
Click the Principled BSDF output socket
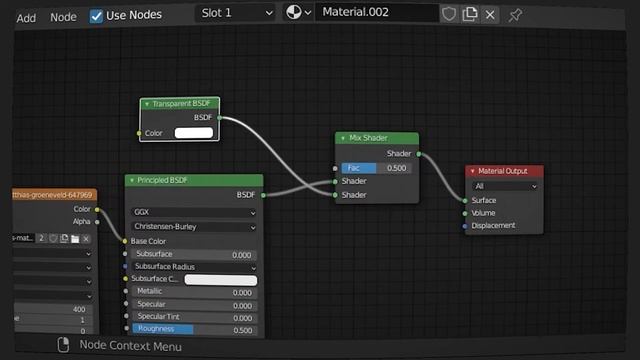click(x=263, y=196)
